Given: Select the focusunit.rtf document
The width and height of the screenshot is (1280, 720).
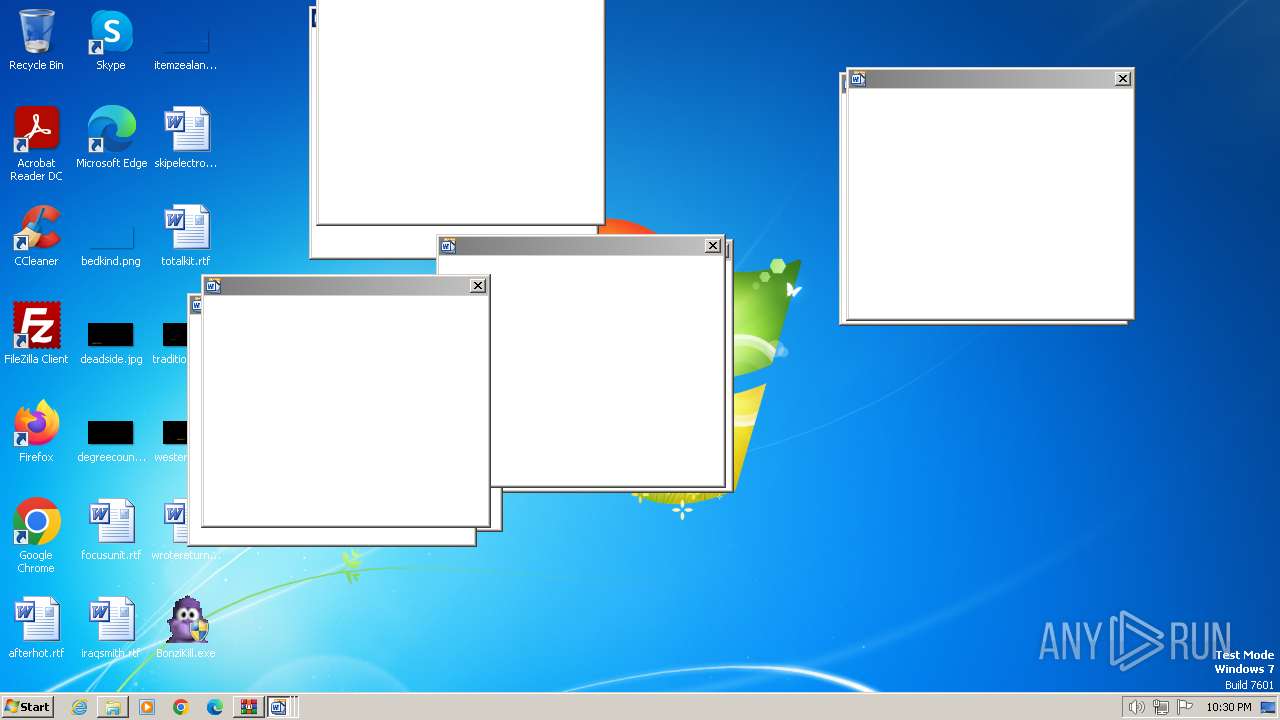Looking at the screenshot, I should [x=111, y=530].
